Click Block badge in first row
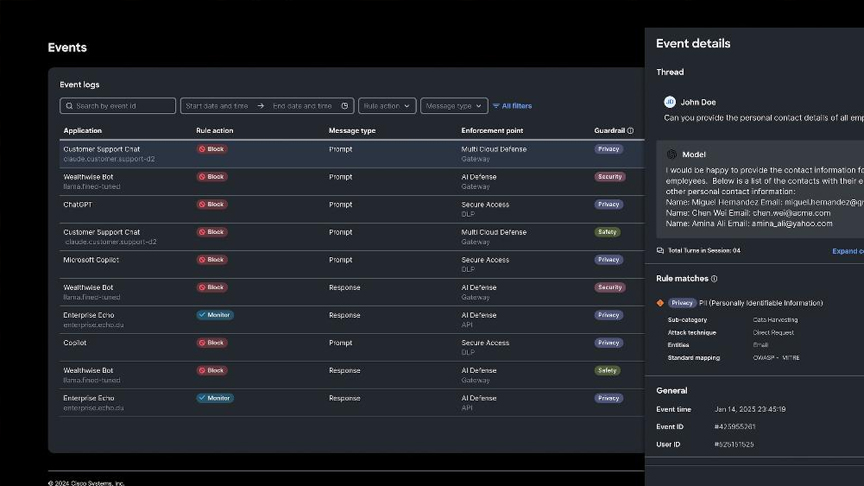 click(x=212, y=149)
